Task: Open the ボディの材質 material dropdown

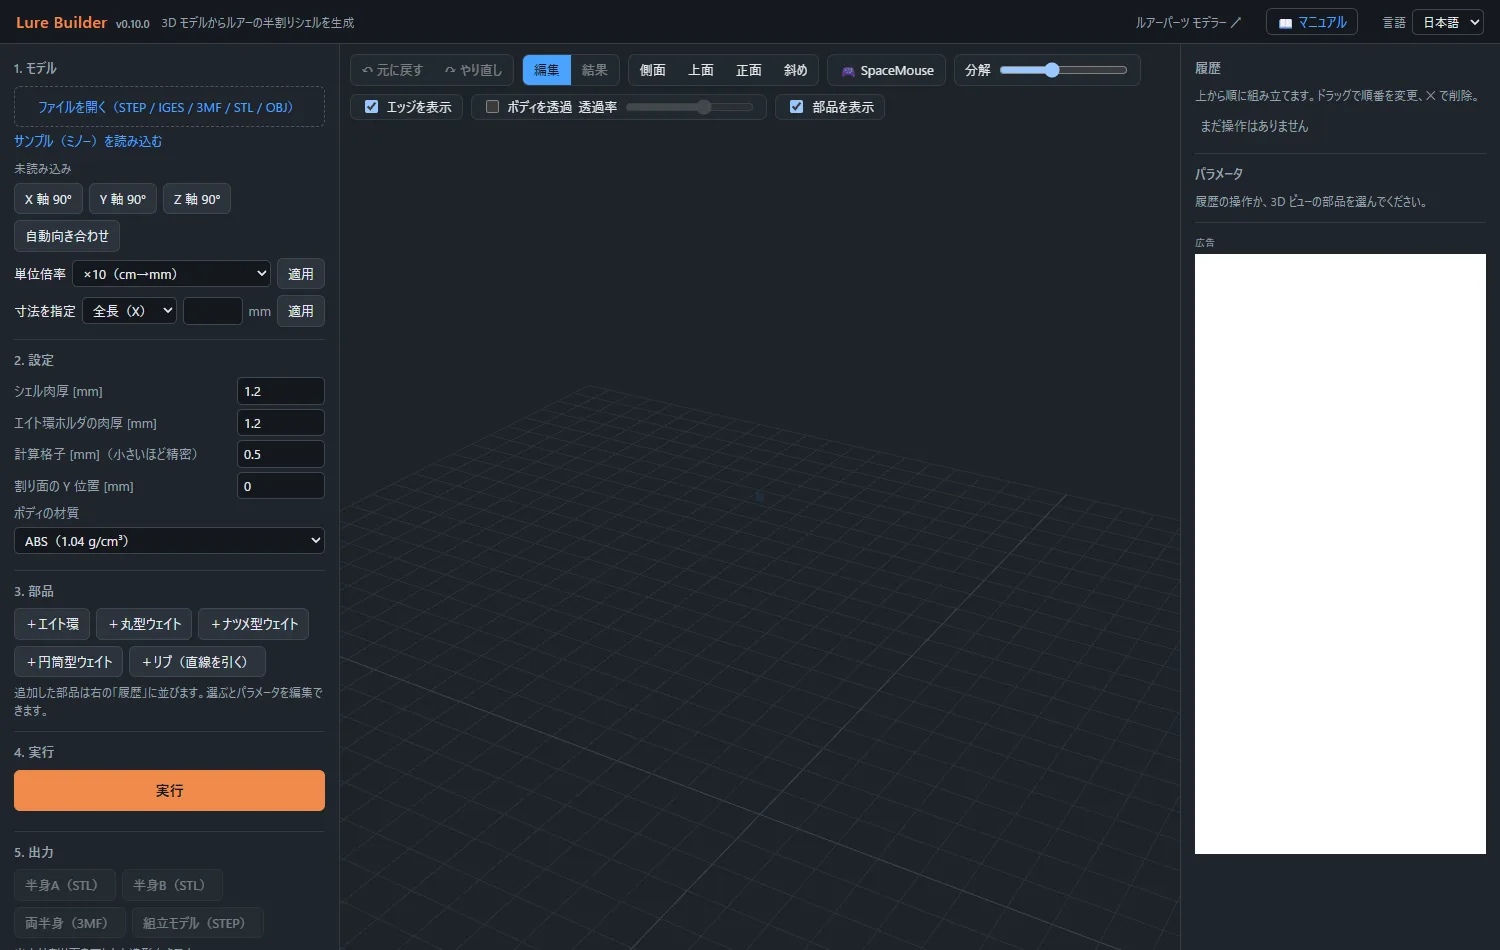Action: tap(169, 541)
